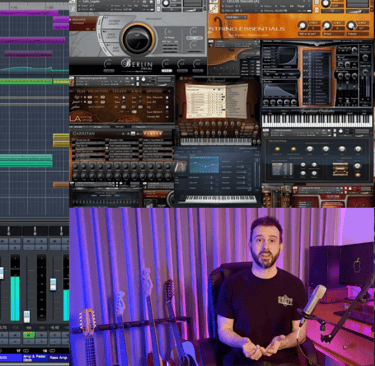Select the orange clip in the arrangement
375x366 pixels.
point(61,185)
